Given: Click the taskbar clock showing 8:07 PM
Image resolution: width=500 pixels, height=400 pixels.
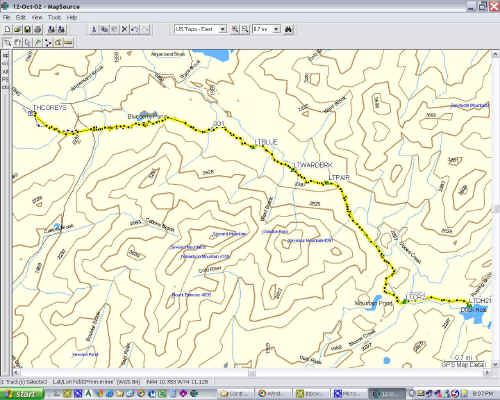Looking at the screenshot, I should click(x=483, y=394).
